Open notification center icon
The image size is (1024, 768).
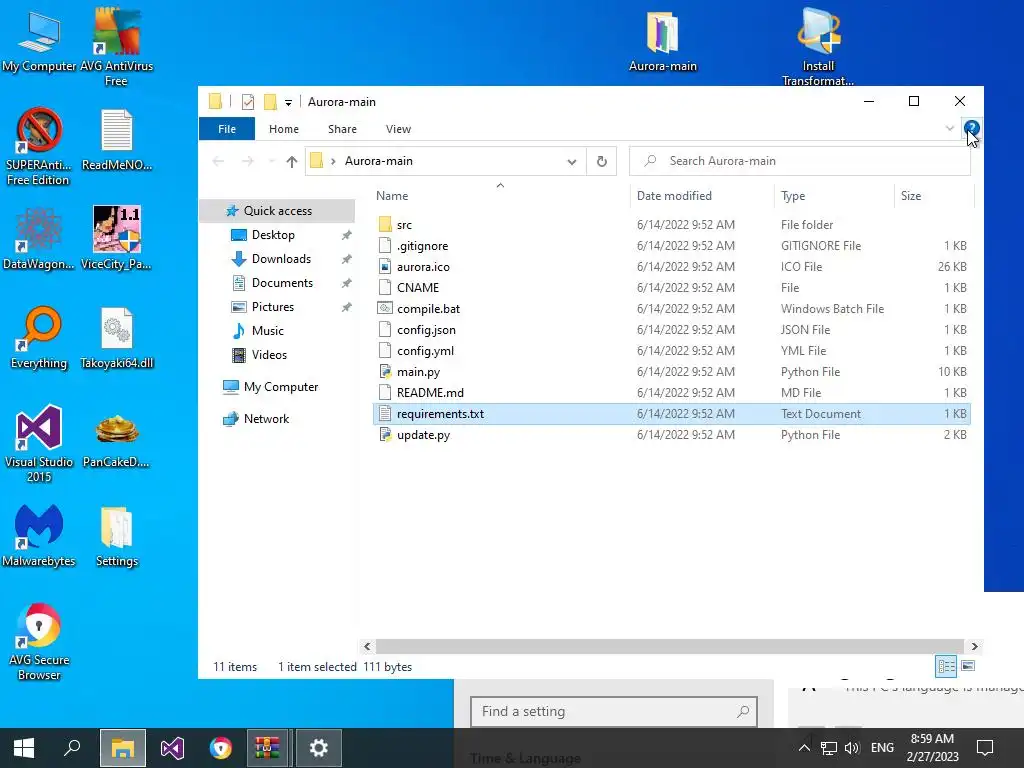(985, 748)
